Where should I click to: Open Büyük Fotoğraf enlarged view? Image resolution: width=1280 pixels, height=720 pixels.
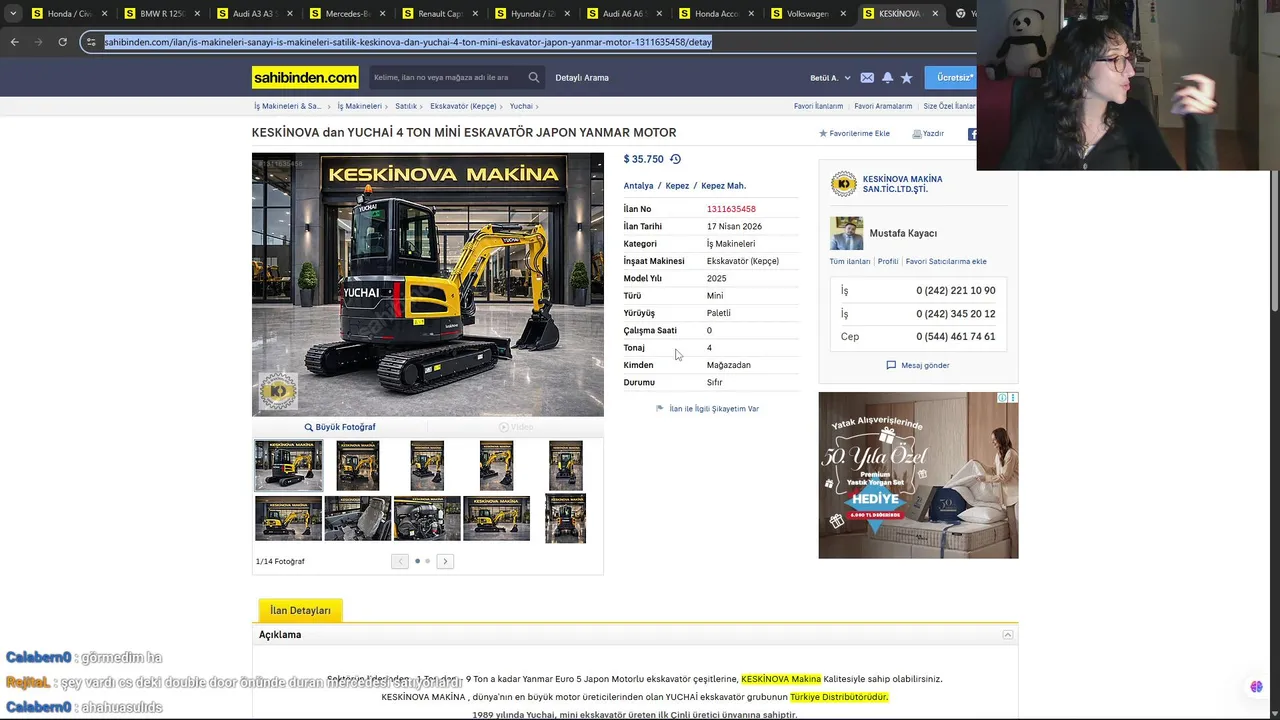[x=340, y=427]
